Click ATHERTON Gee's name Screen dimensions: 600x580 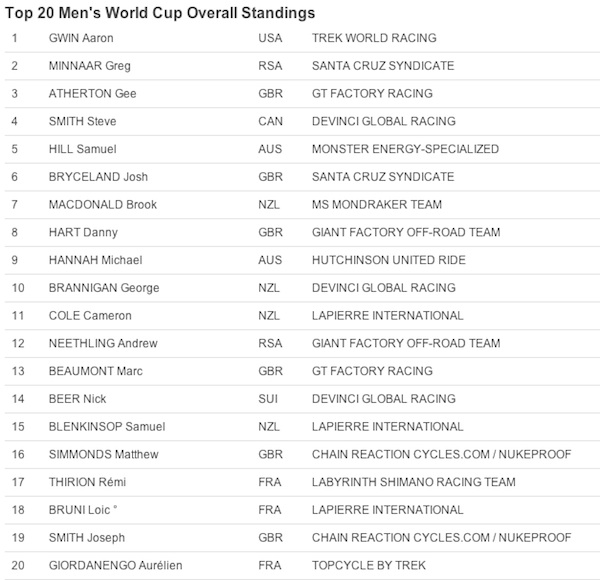(93, 93)
